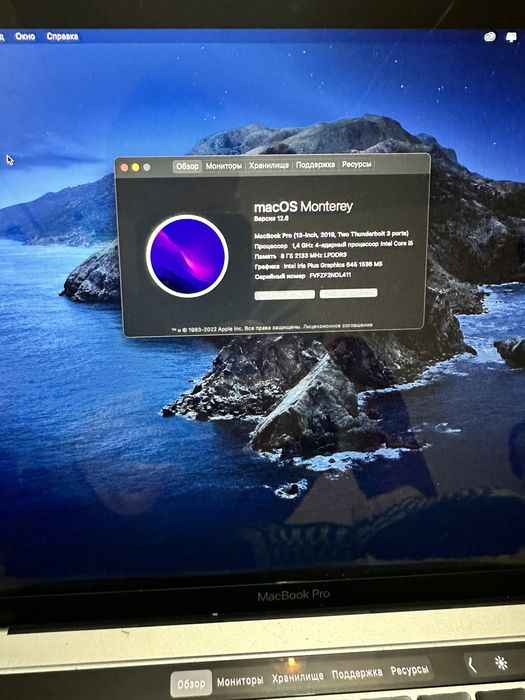This screenshot has width=525, height=700.
Task: Expand the Touch Bar control strip chevron
Action: (x=472, y=666)
